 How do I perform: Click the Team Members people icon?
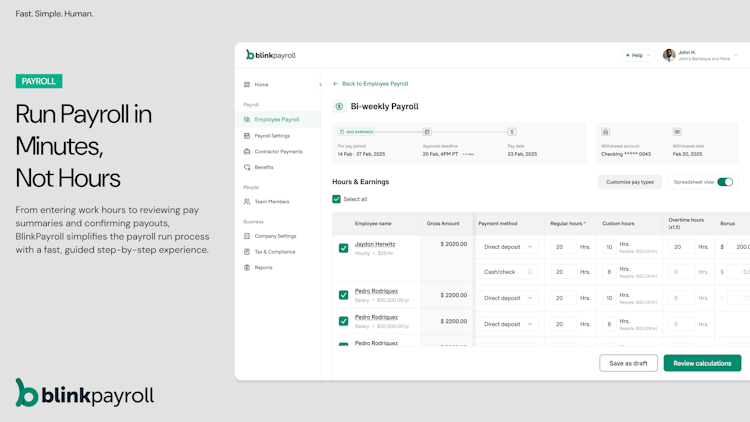click(247, 202)
